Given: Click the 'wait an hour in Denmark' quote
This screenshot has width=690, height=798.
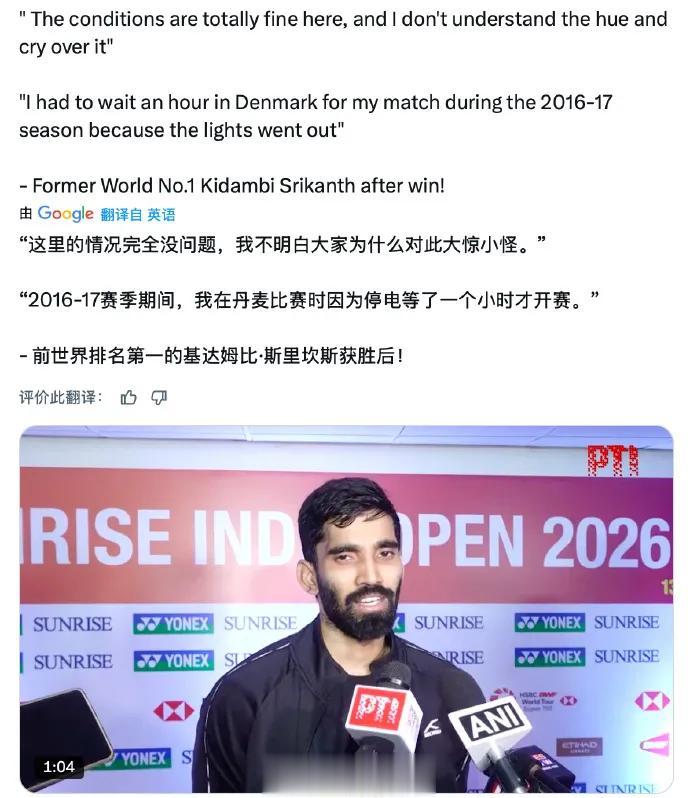Looking at the screenshot, I should [315, 116].
